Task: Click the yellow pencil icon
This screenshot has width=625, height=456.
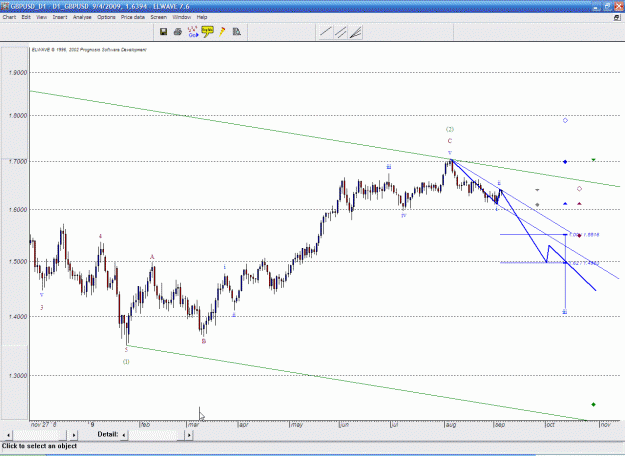Action: pos(222,32)
